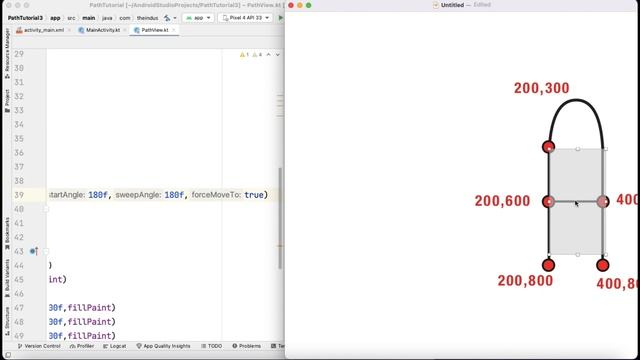Go to previous highlighted error arrow
This screenshot has height=360, width=640.
click(x=269, y=55)
